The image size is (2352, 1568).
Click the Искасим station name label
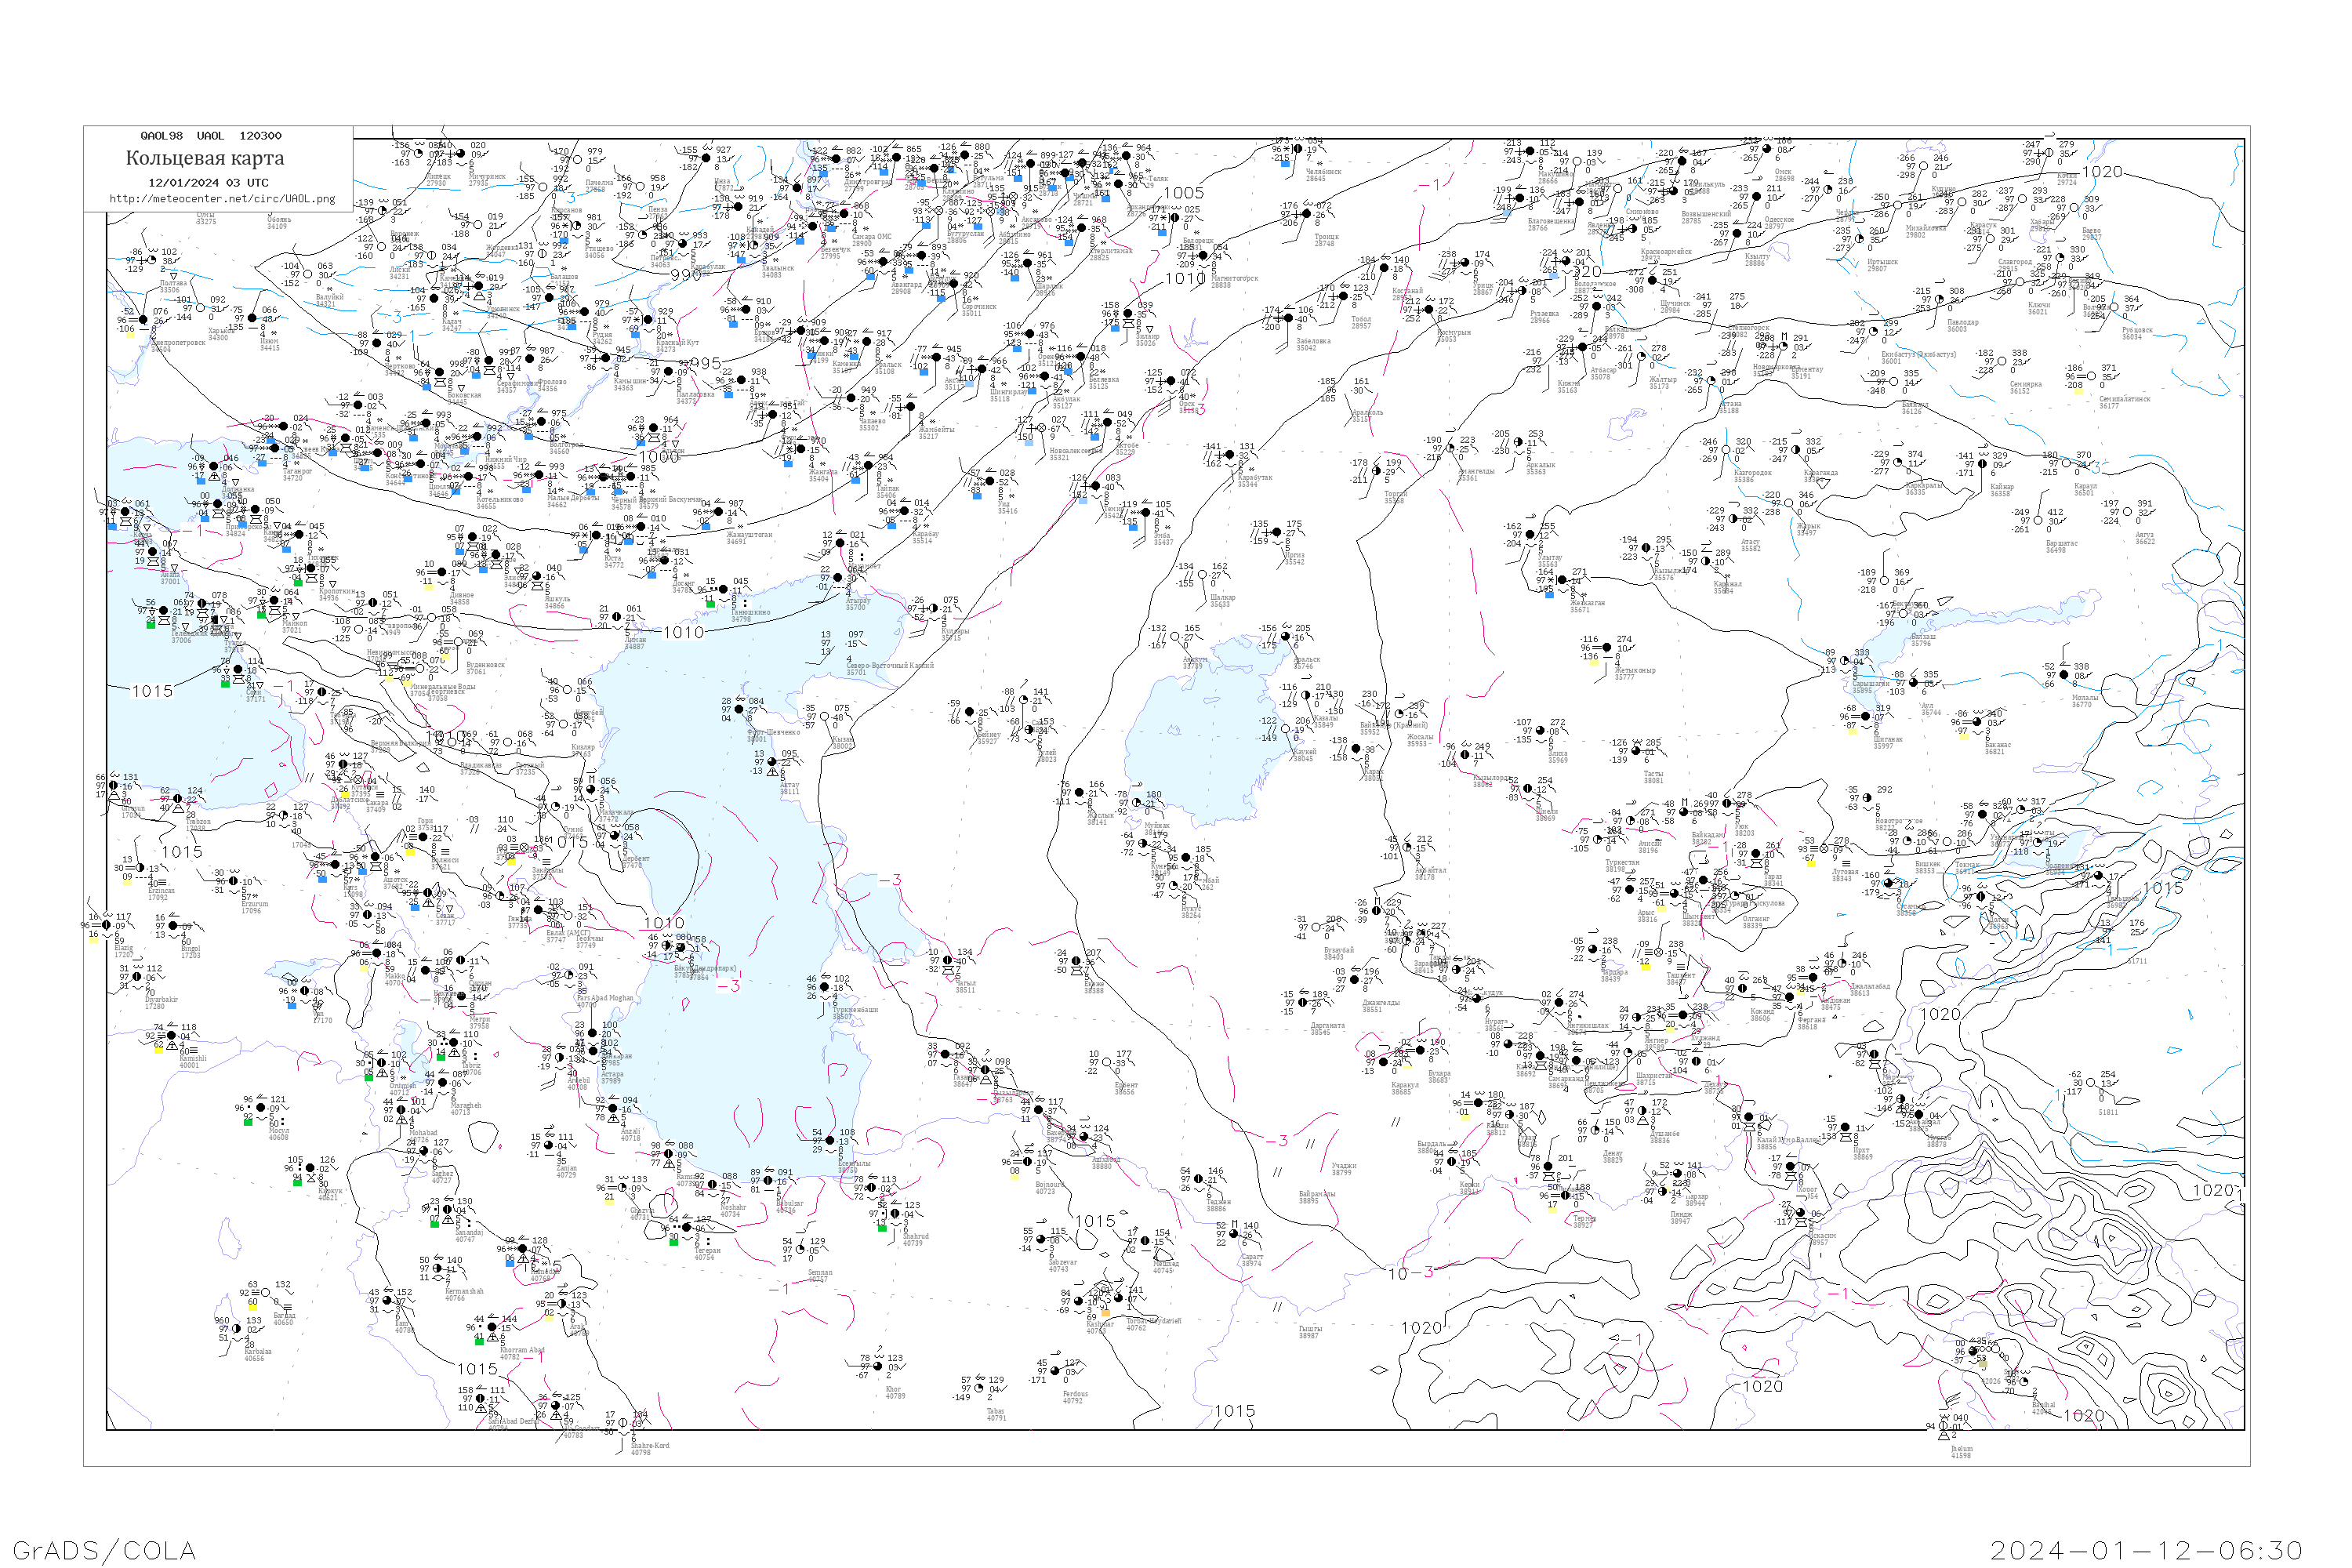(x=1821, y=1236)
